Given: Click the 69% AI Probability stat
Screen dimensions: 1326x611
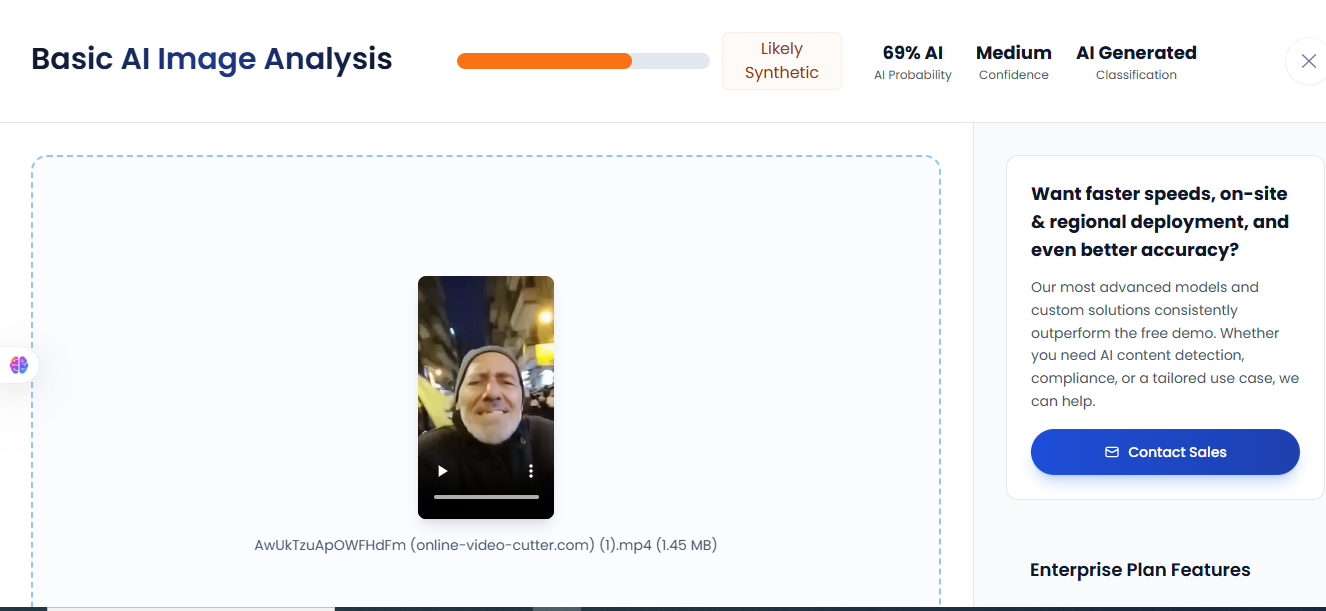Looking at the screenshot, I should point(912,62).
